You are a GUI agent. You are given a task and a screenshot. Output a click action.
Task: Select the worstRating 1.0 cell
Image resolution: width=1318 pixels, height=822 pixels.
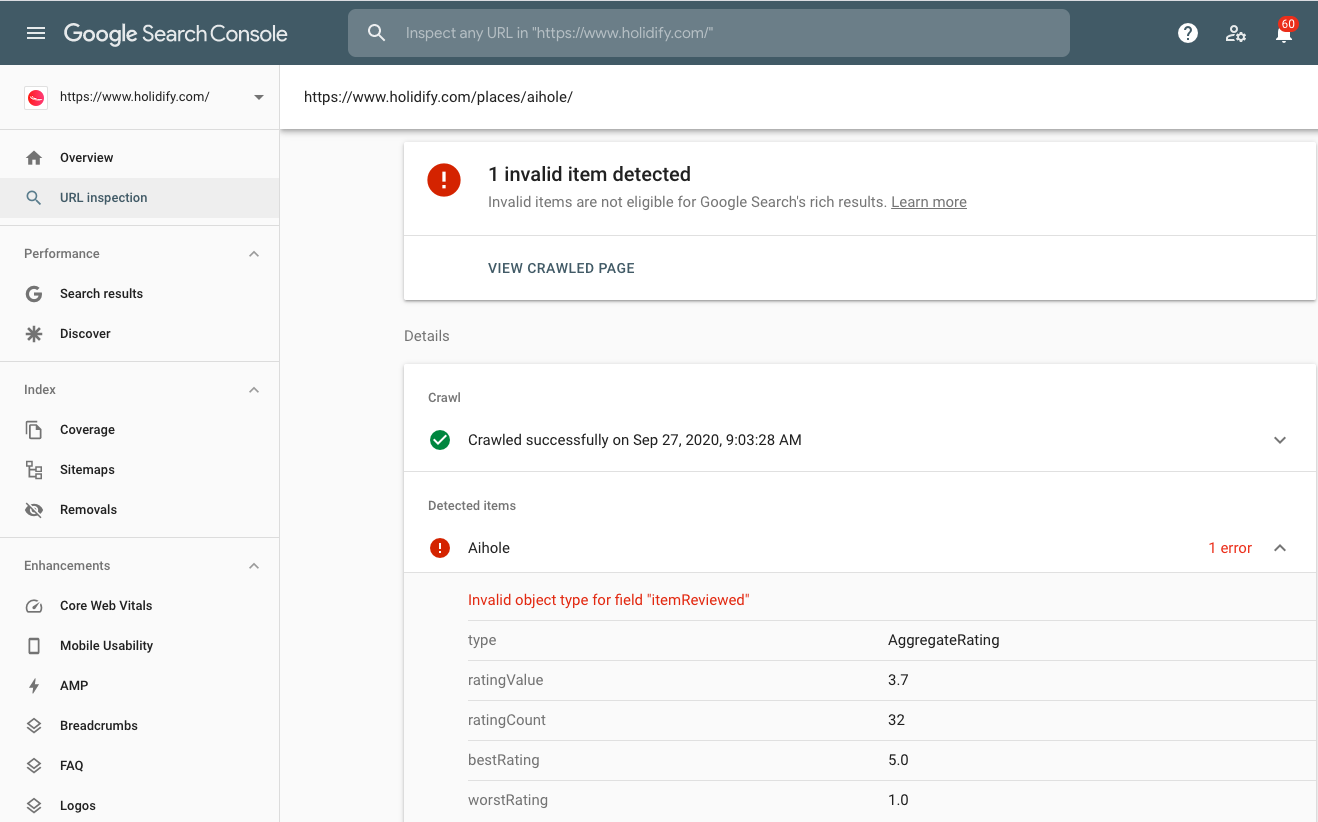(x=898, y=800)
